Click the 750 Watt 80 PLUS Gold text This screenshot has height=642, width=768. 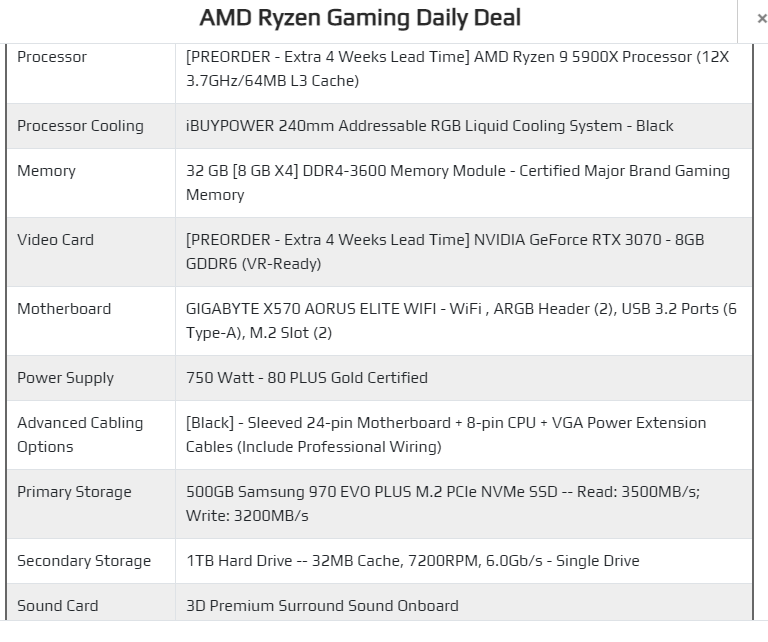[x=307, y=378]
